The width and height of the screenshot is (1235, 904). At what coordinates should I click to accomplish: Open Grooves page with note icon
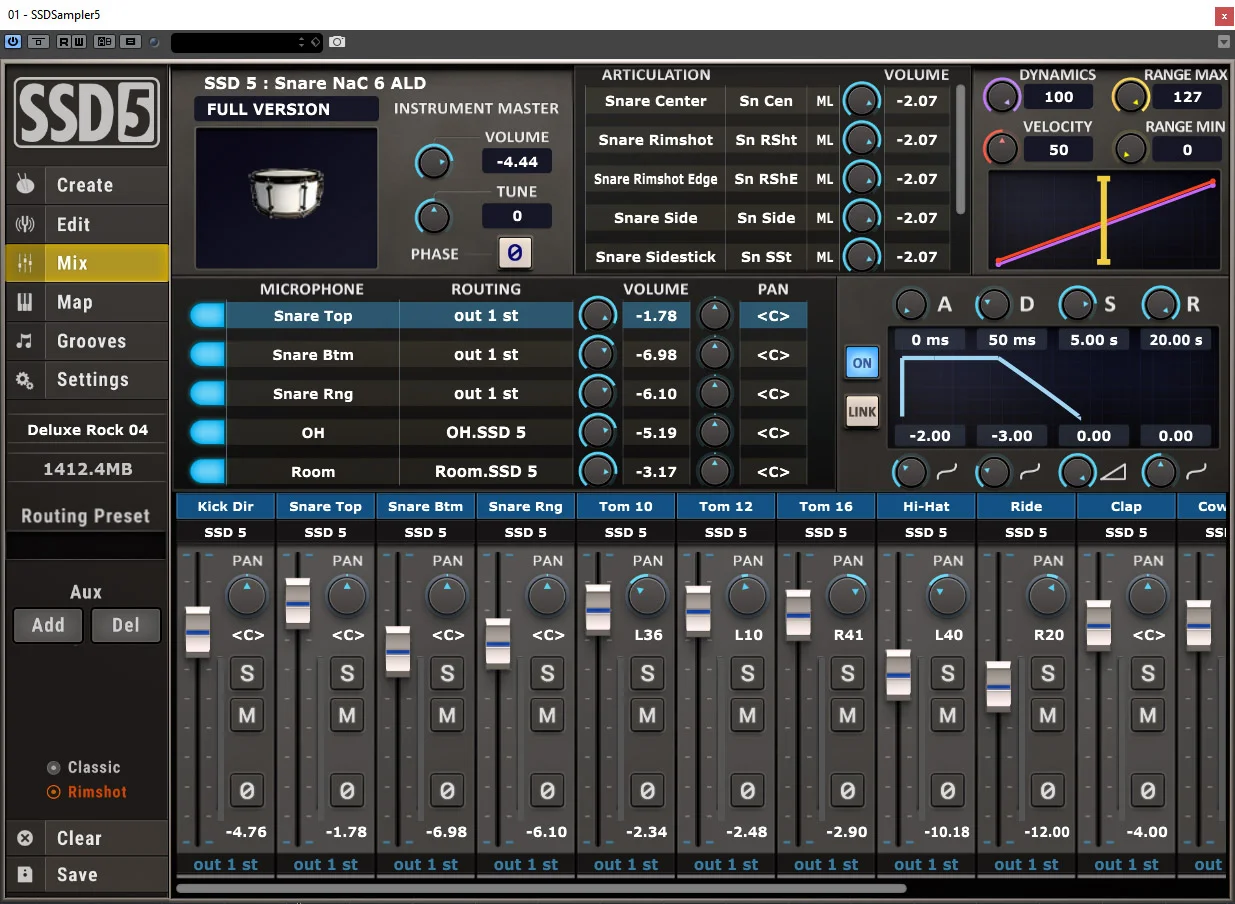click(x=25, y=341)
